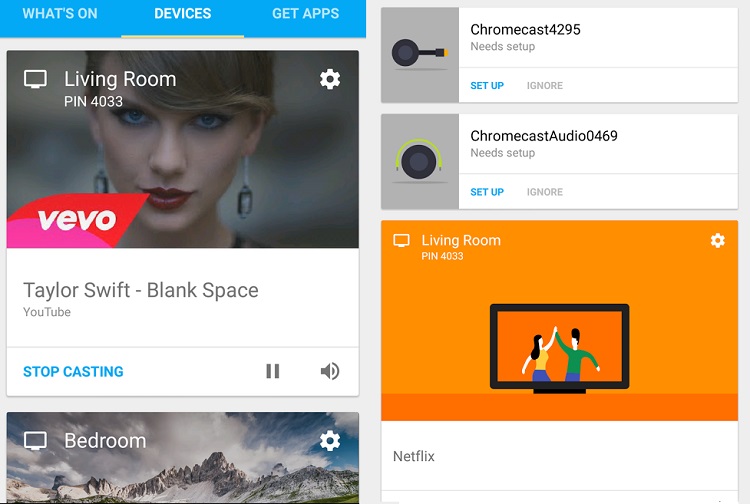Set up Chromecast4295
The width and height of the screenshot is (750, 504).
(487, 86)
